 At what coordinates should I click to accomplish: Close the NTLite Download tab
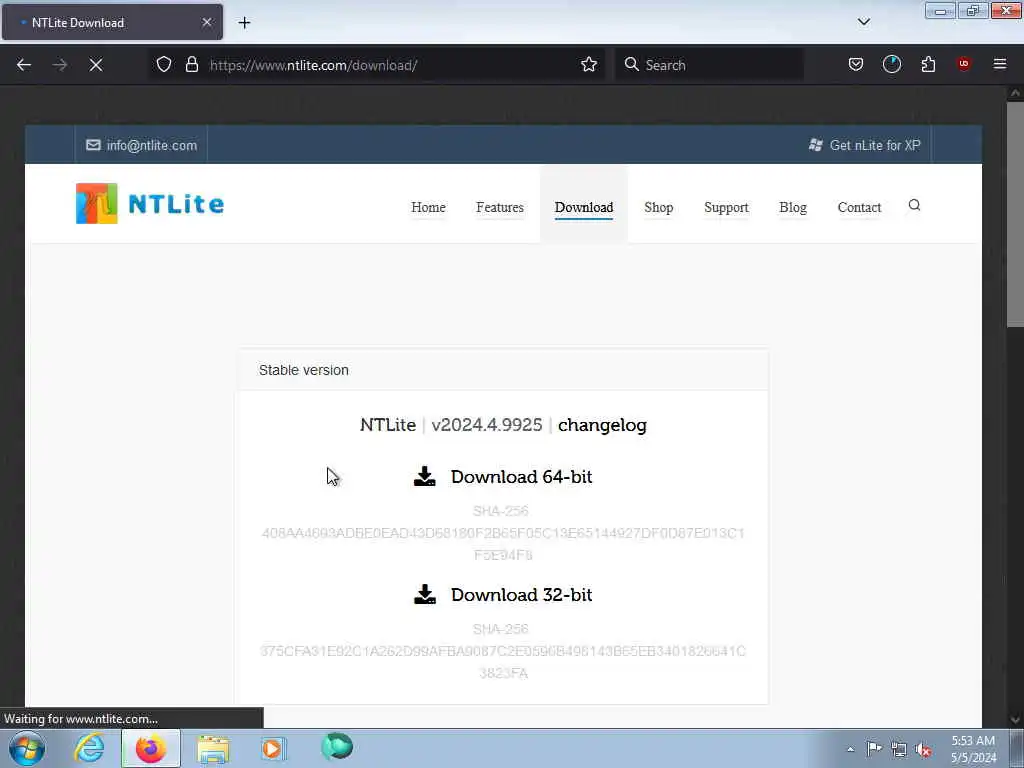coord(207,22)
